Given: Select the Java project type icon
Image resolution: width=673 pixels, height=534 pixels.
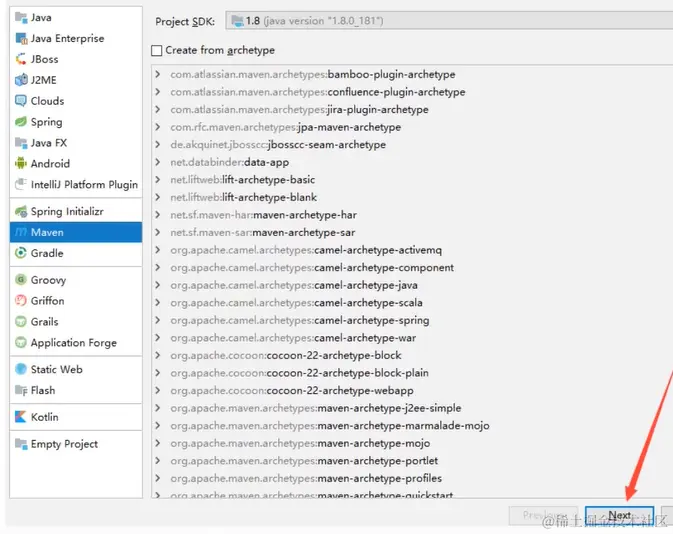Looking at the screenshot, I should pos(21,18).
